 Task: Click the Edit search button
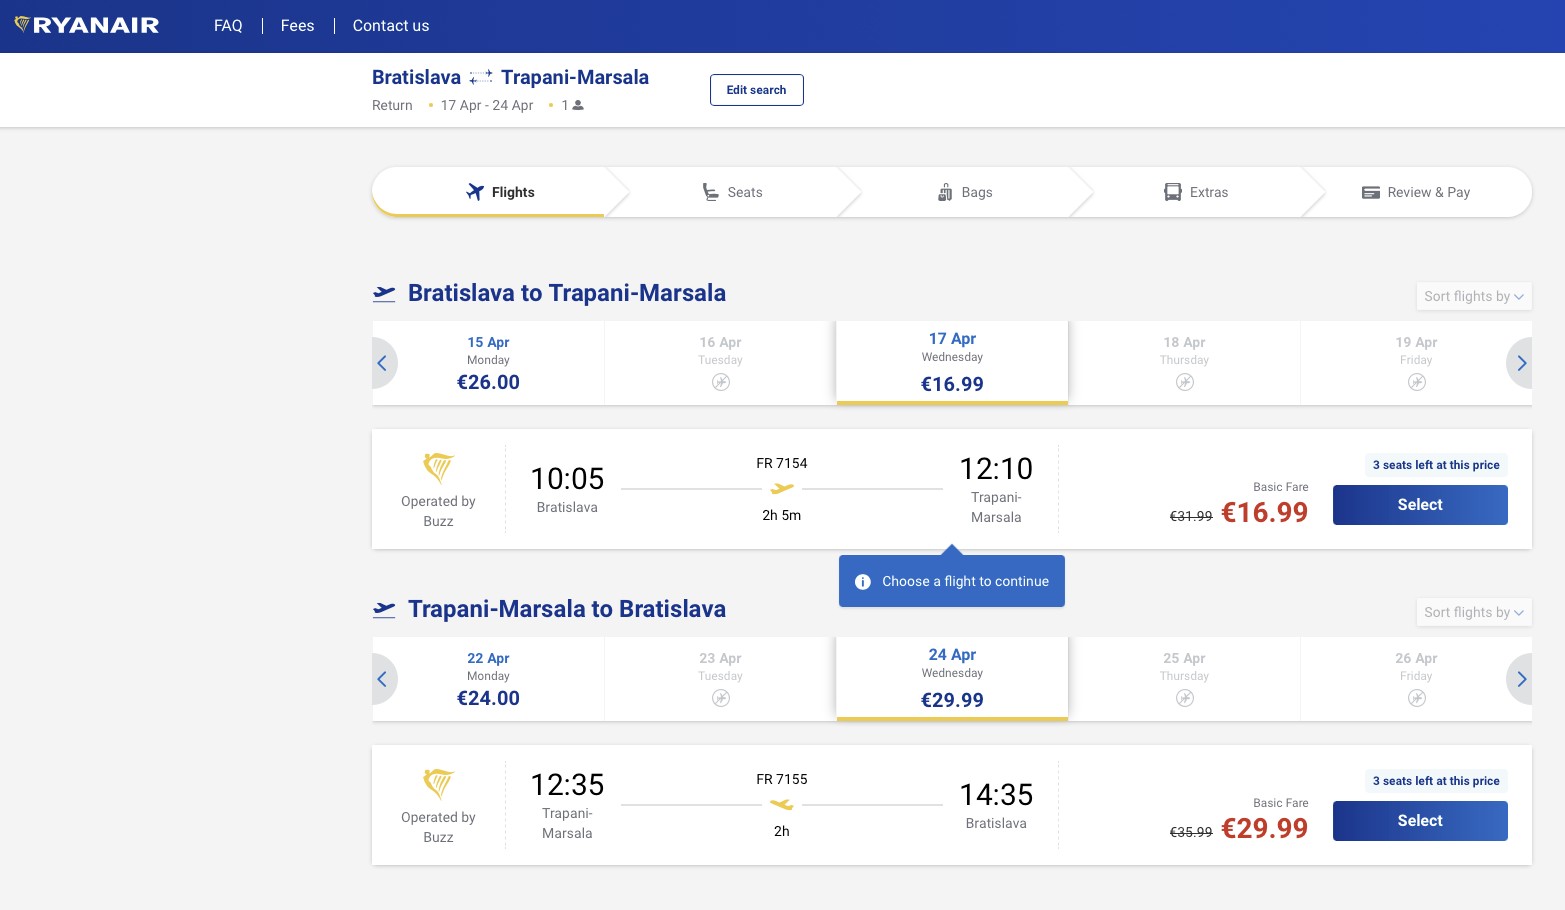[x=756, y=90]
